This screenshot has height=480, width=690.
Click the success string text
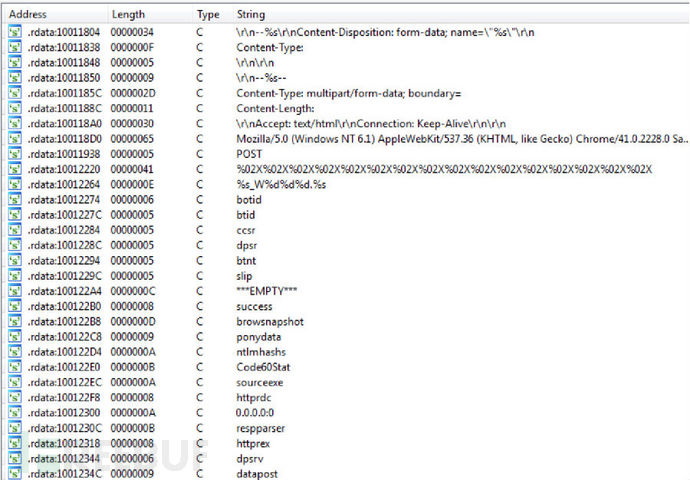click(x=254, y=306)
